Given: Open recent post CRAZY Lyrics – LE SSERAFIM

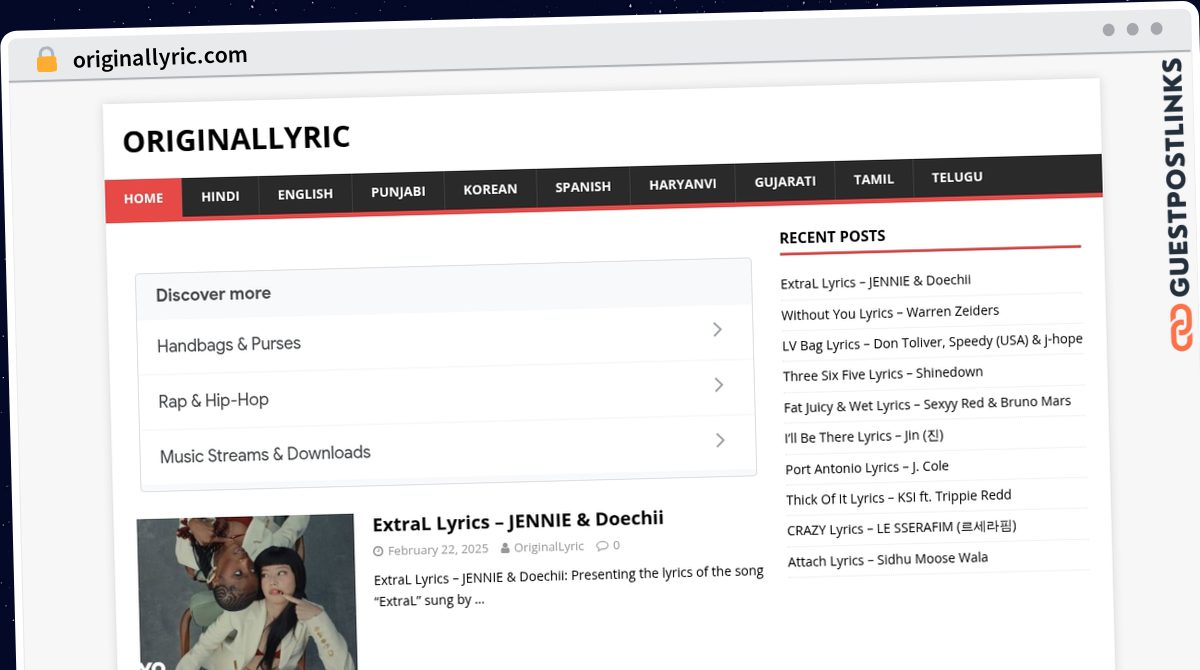Looking at the screenshot, I should click(902, 527).
